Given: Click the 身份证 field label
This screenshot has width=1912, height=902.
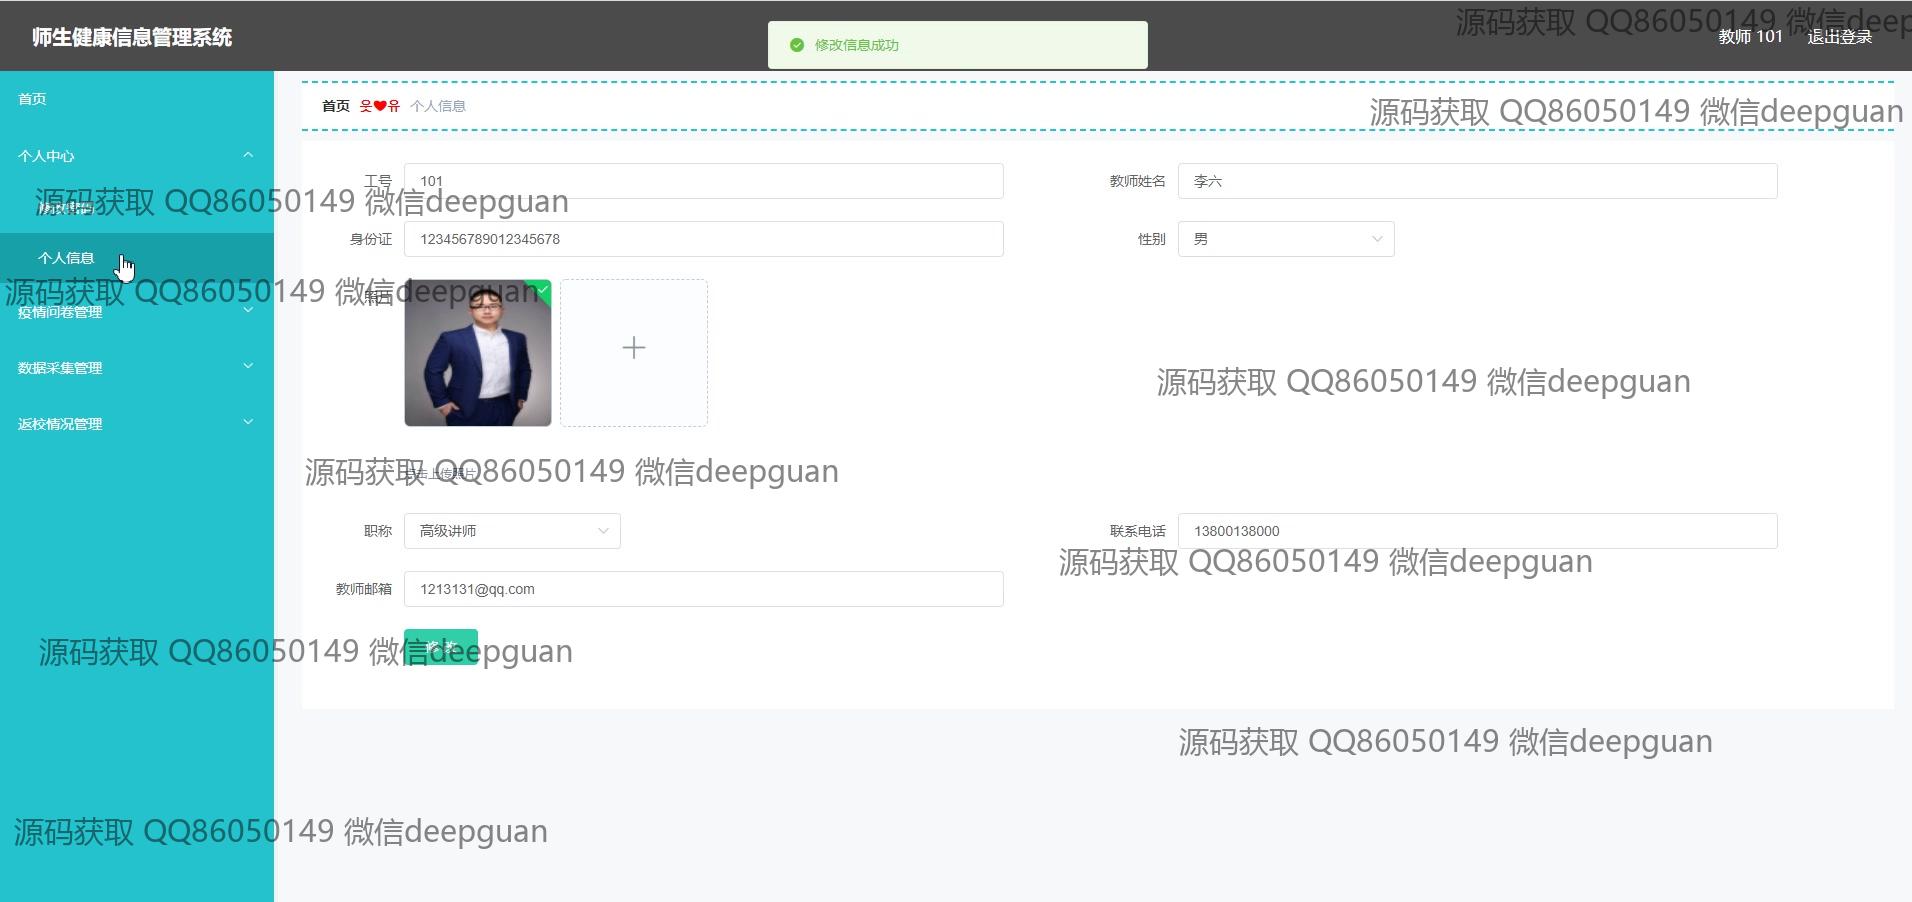Looking at the screenshot, I should click(371, 239).
